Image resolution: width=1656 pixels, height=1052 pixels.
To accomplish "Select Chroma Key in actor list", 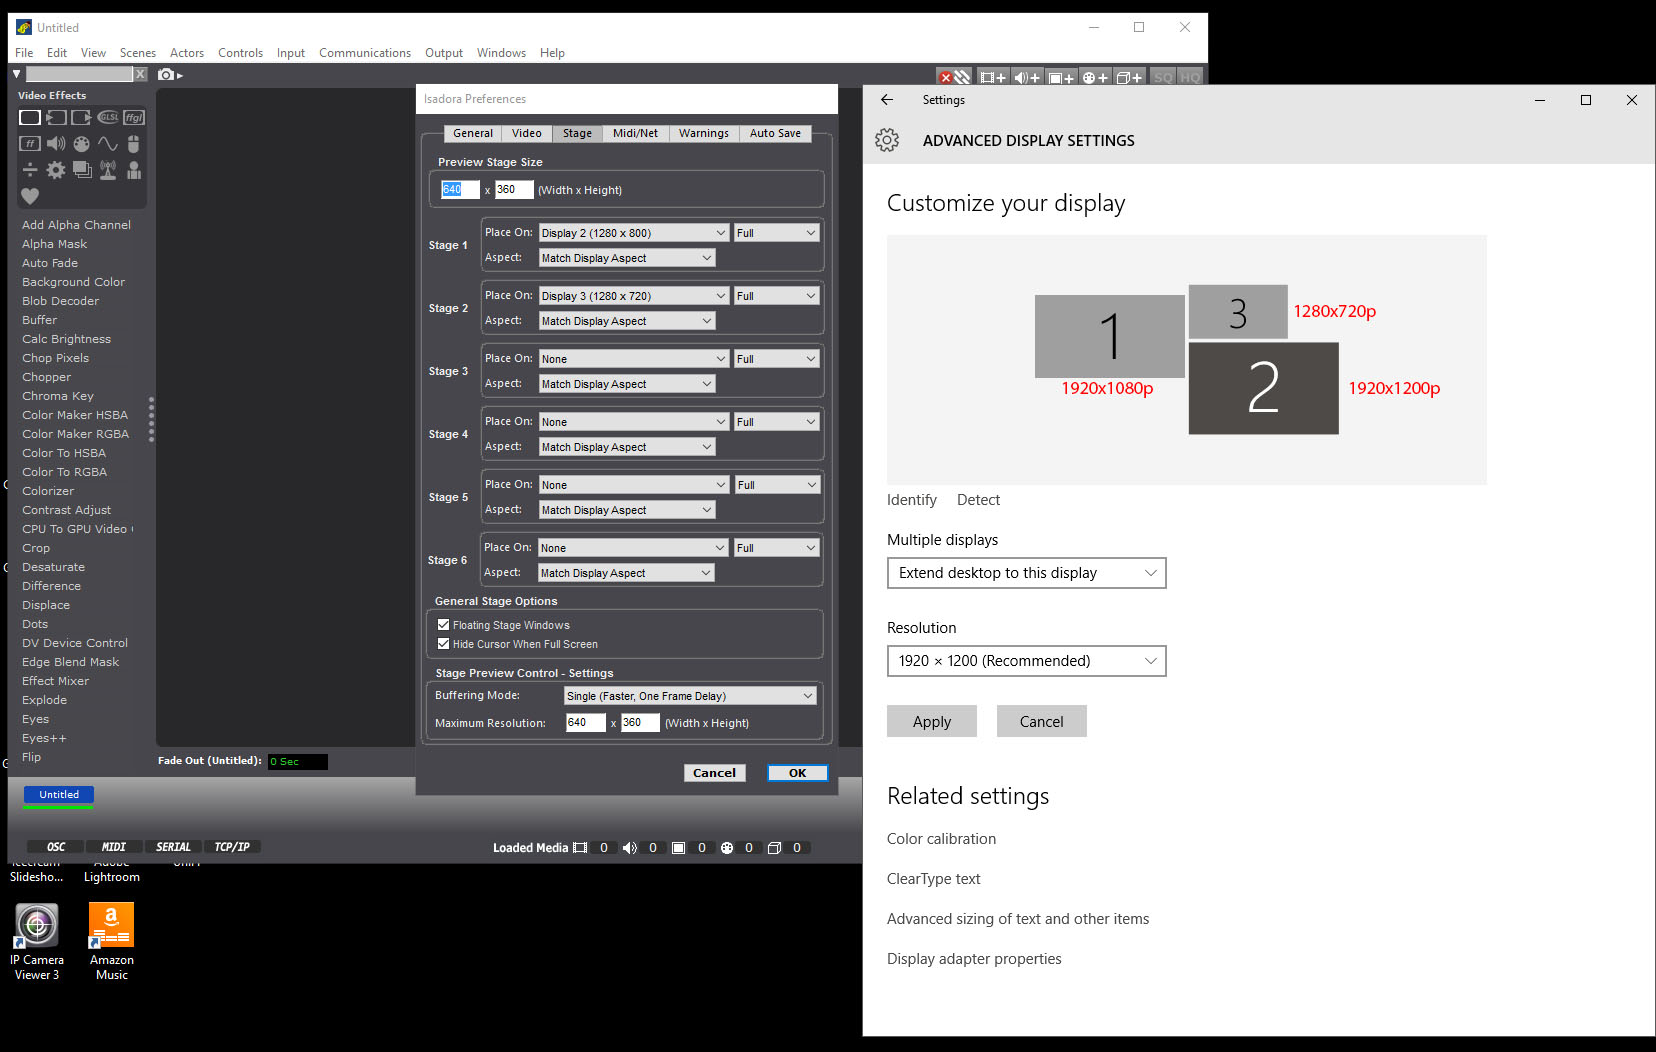I will click(58, 396).
